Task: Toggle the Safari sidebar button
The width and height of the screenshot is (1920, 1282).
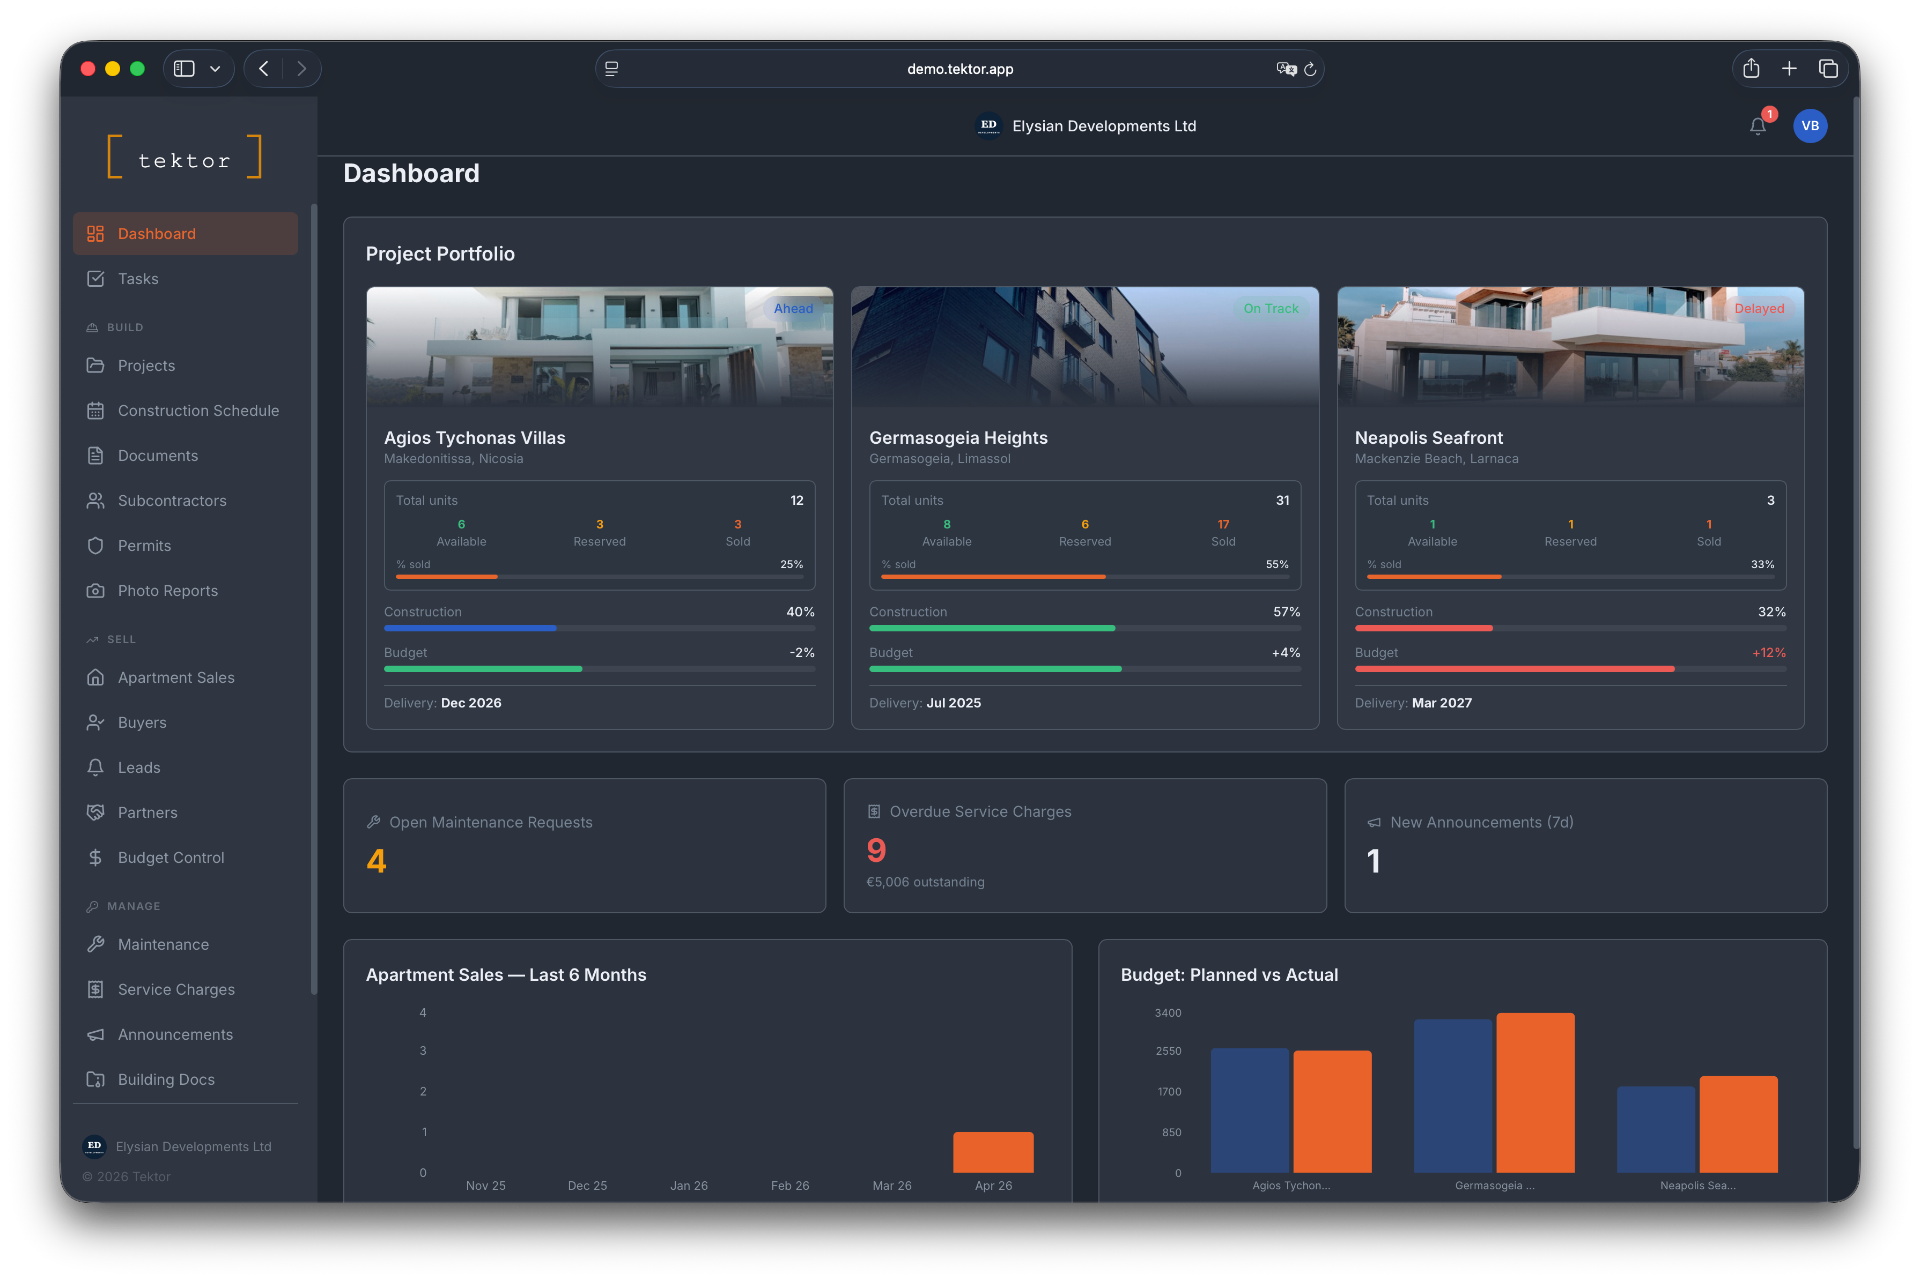Action: click(x=184, y=68)
